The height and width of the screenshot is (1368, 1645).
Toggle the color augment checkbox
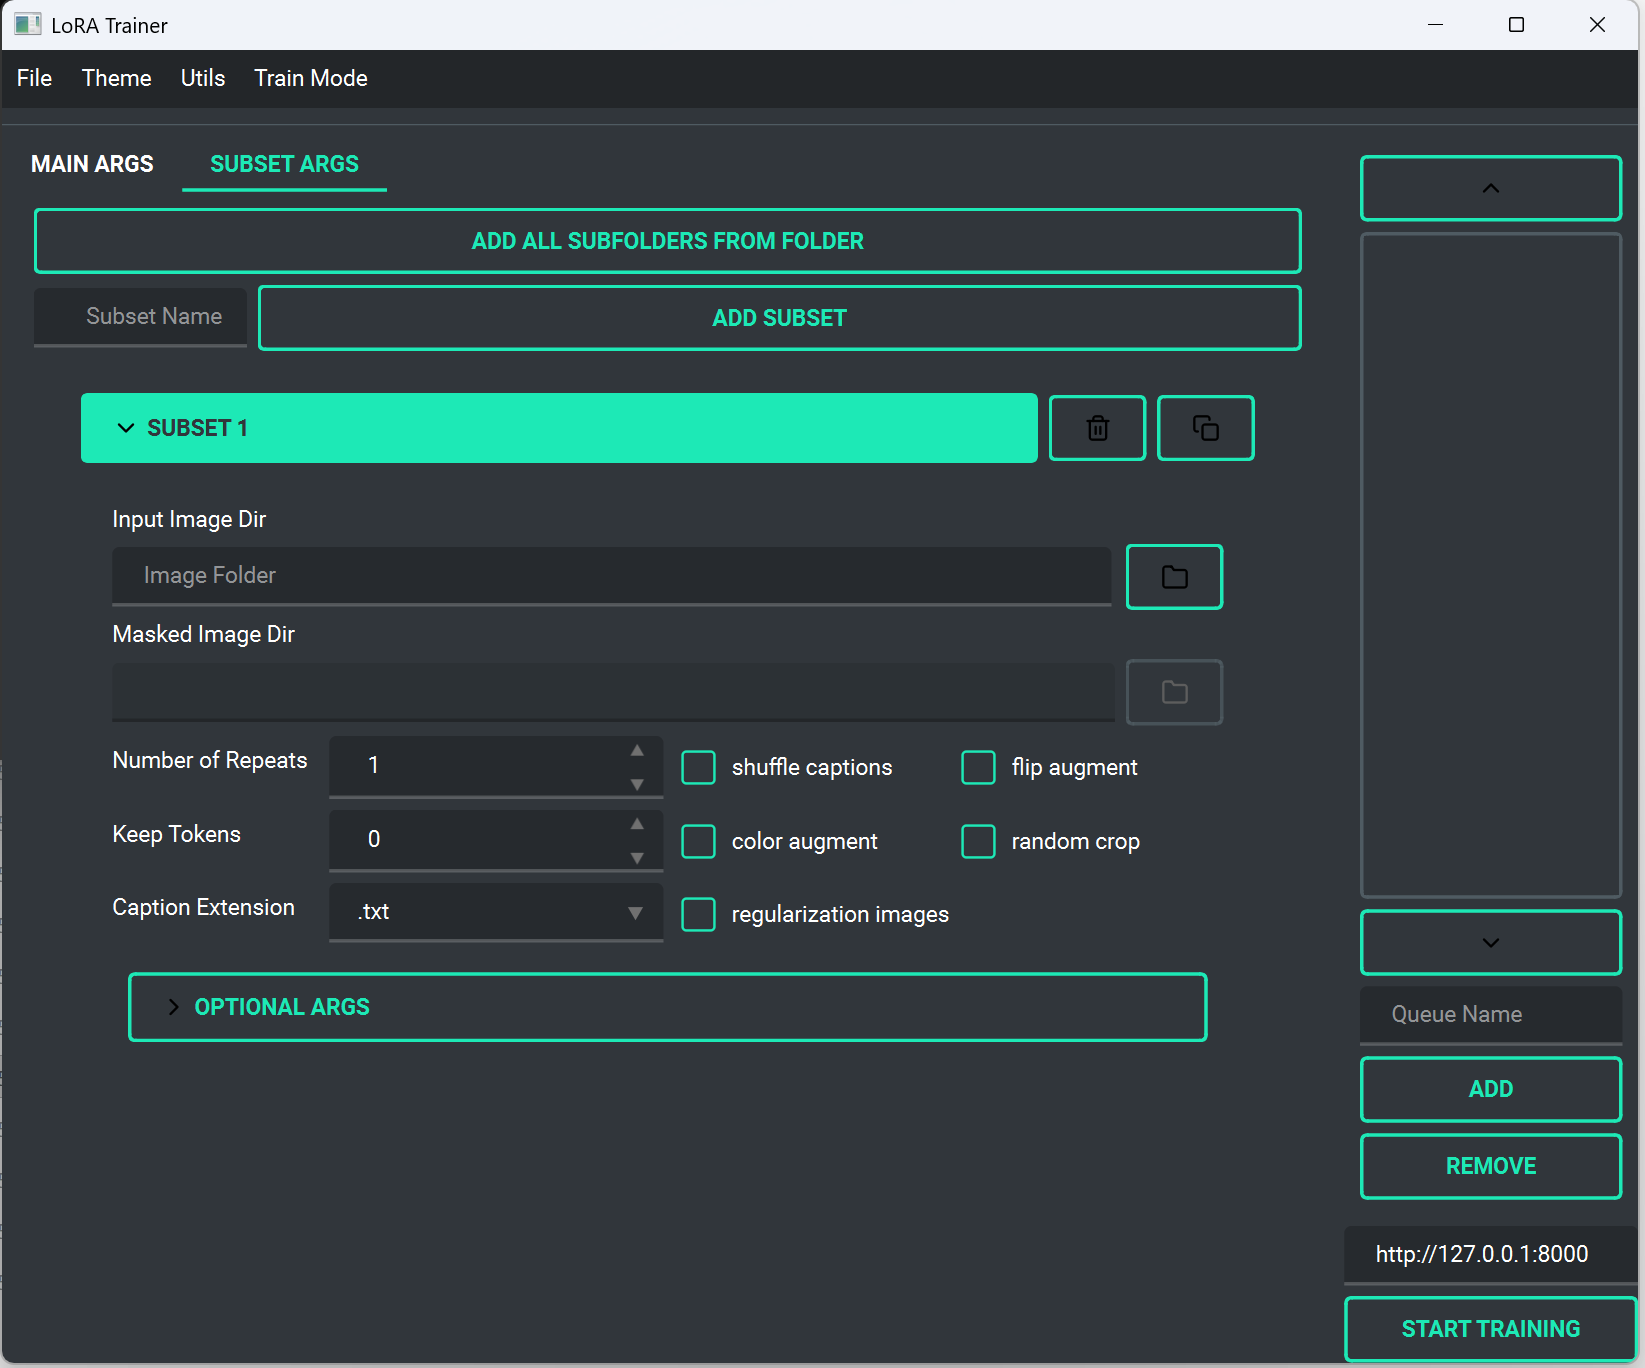(698, 842)
